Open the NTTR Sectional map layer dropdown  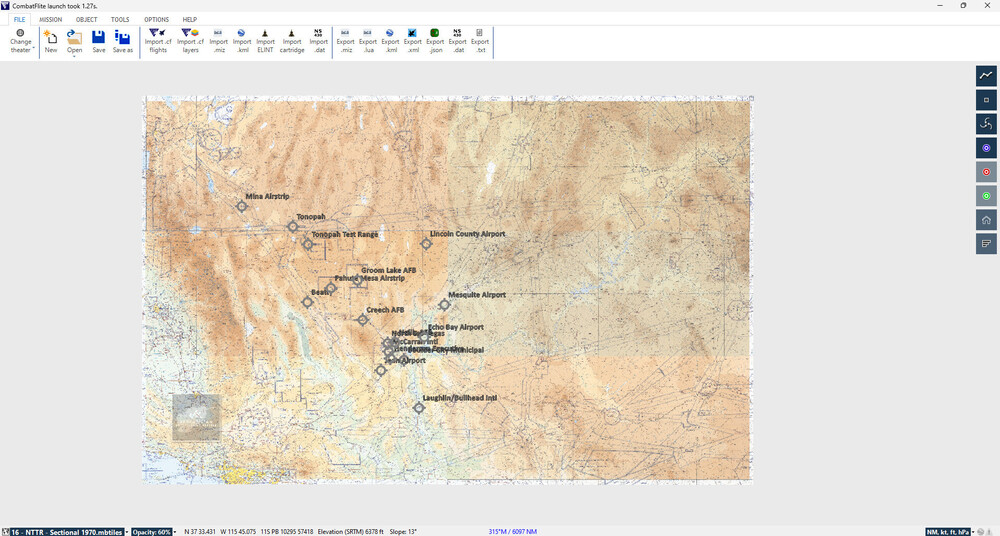click(65, 531)
